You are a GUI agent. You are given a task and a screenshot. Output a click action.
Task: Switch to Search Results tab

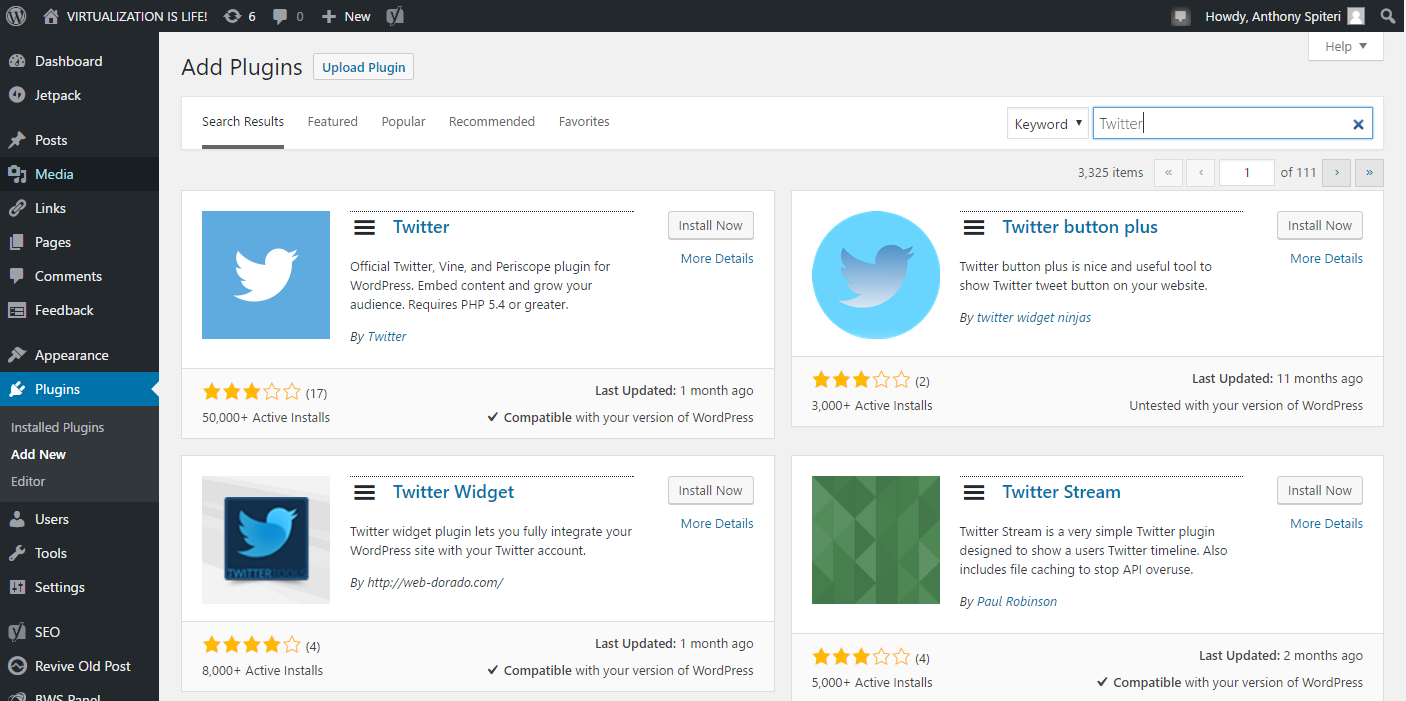click(x=243, y=122)
